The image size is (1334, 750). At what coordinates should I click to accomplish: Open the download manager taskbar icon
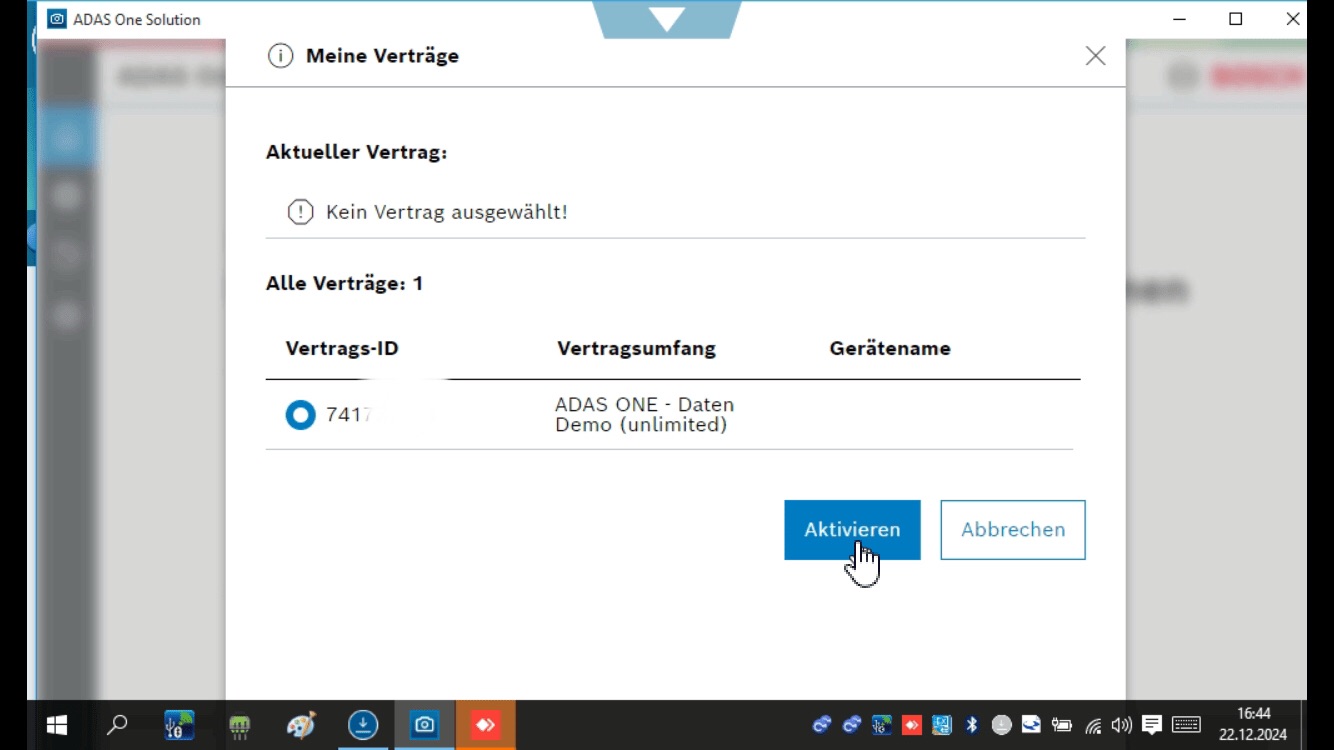tap(363, 725)
